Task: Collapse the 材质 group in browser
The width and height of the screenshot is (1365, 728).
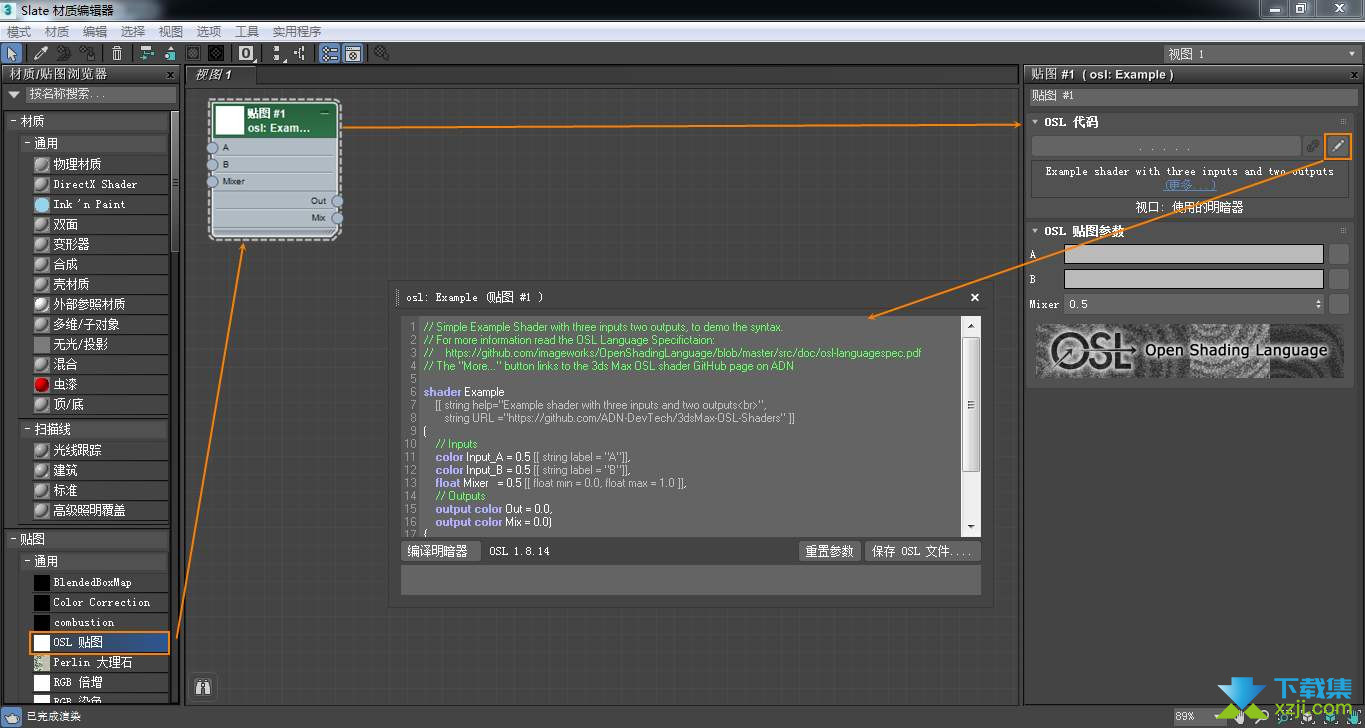Action: coord(13,121)
